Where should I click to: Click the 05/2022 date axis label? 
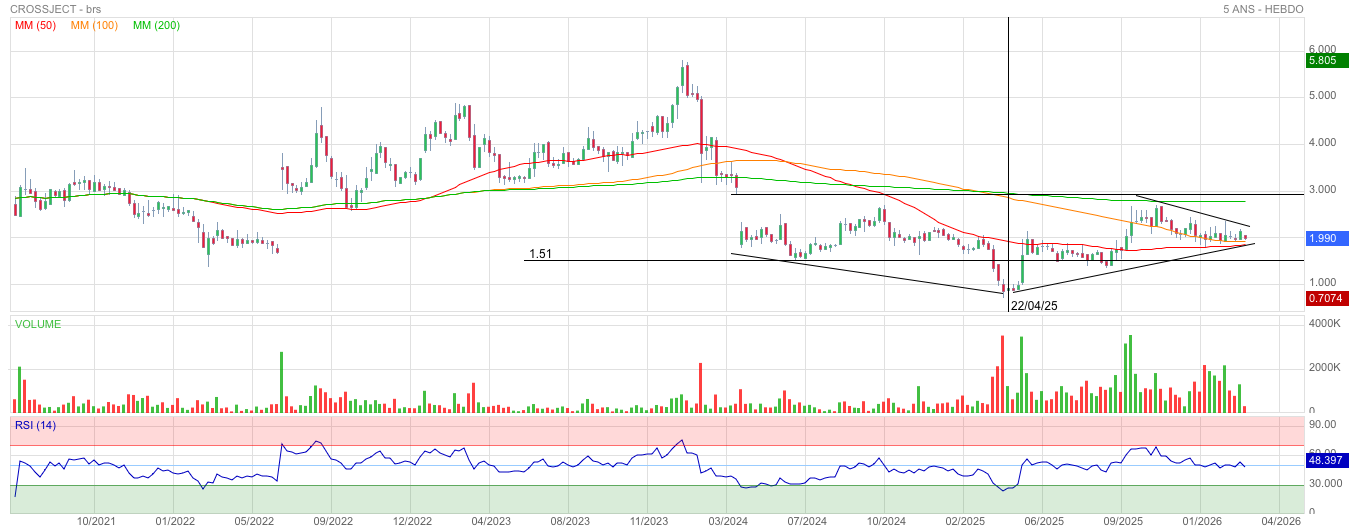click(x=254, y=521)
